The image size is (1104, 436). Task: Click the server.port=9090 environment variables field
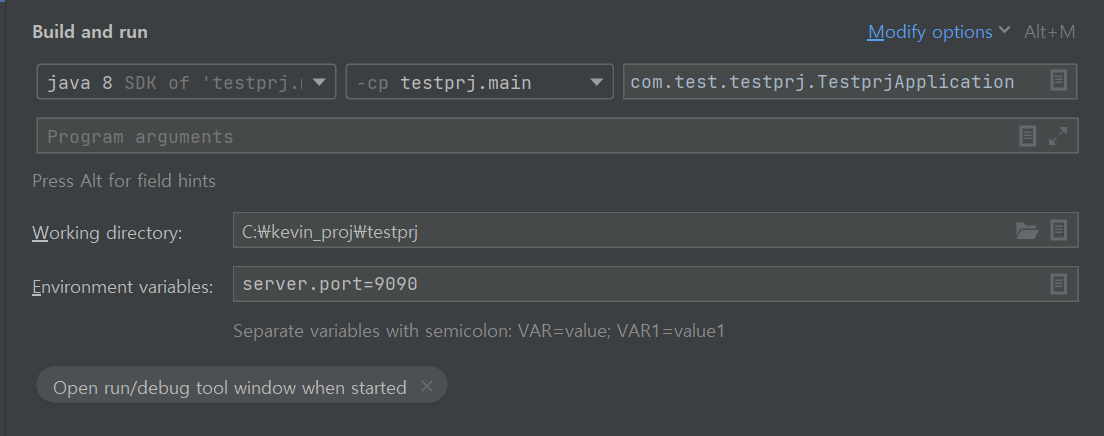656,284
